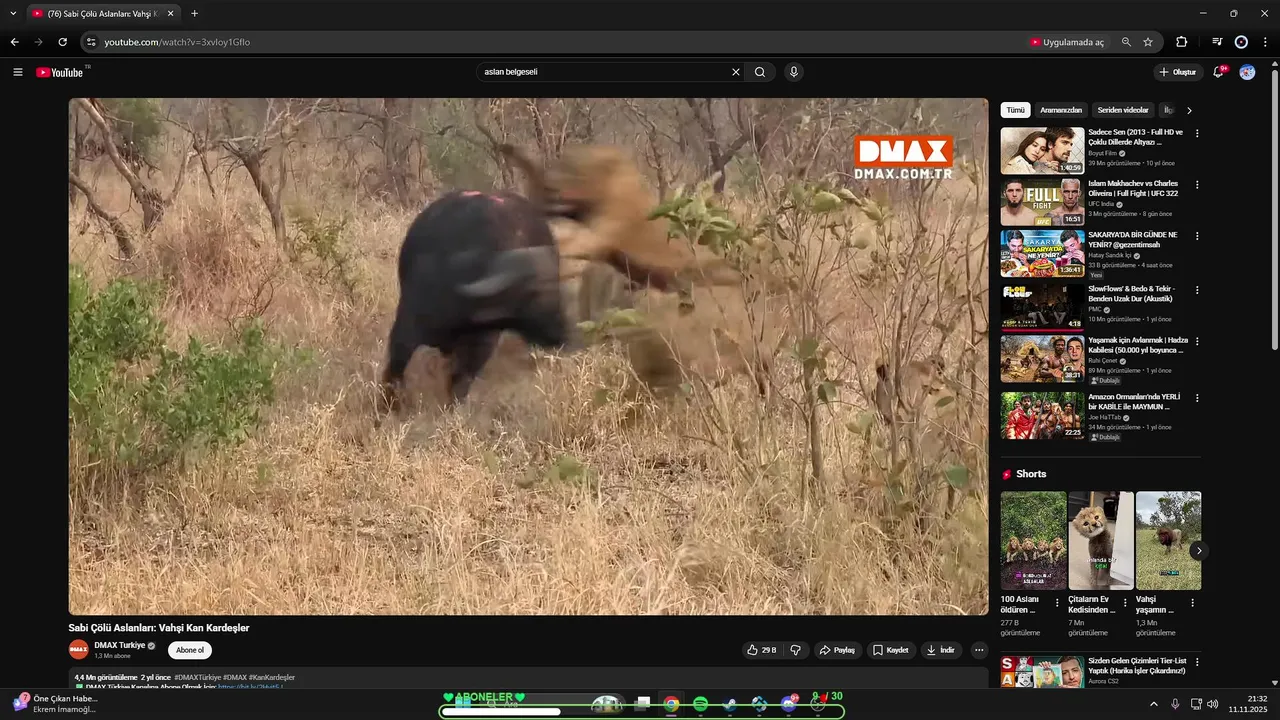This screenshot has width=1280, height=720.
Task: Bookmark this page with the star
Action: 1148,42
